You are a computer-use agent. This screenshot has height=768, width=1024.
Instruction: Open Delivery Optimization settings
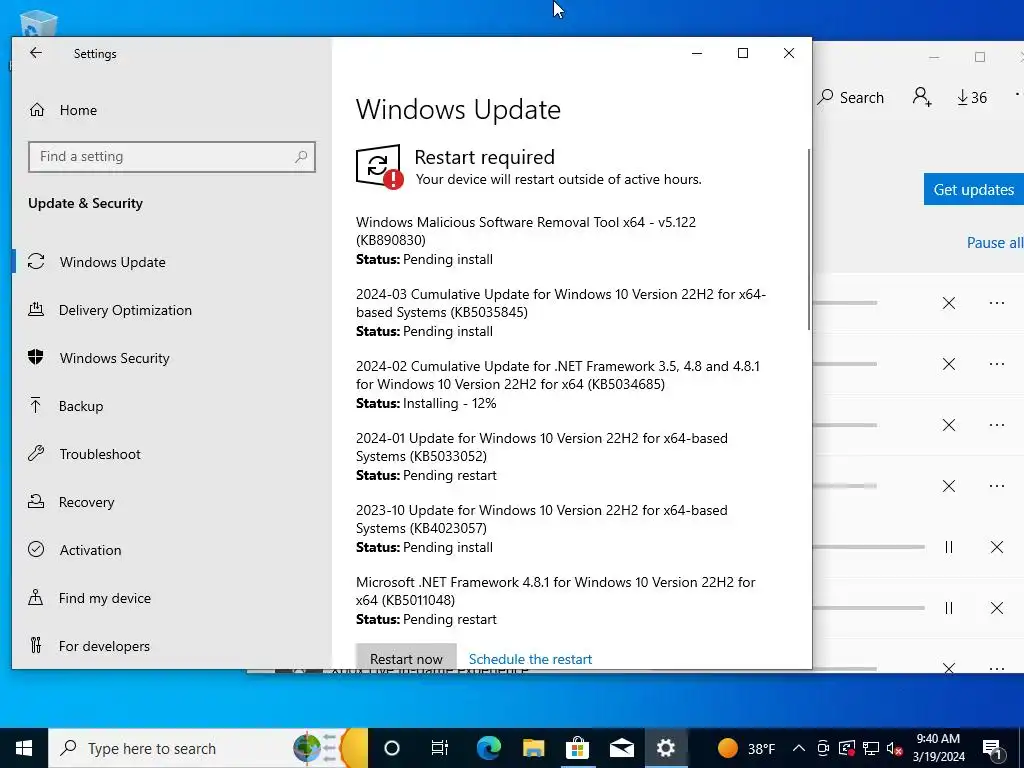click(125, 310)
